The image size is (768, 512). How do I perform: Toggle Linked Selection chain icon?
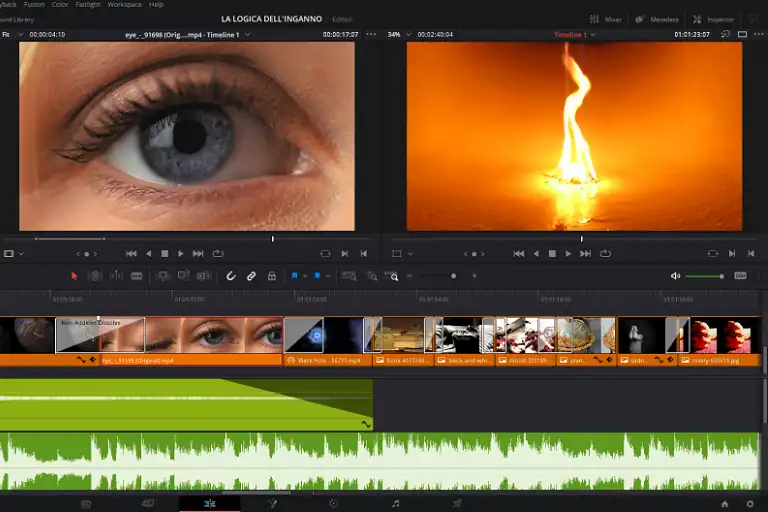pos(251,276)
